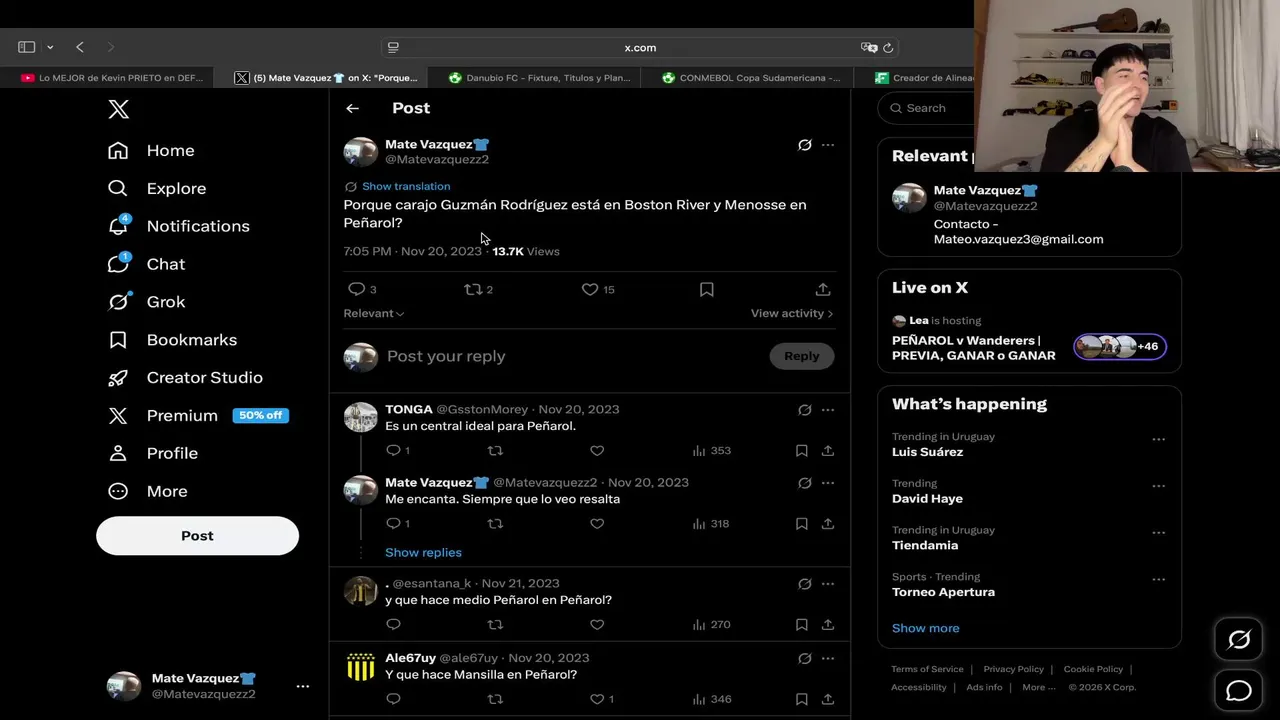Open Ale67uy profile avatar
Image resolution: width=1280 pixels, height=720 pixels.
coord(360,666)
